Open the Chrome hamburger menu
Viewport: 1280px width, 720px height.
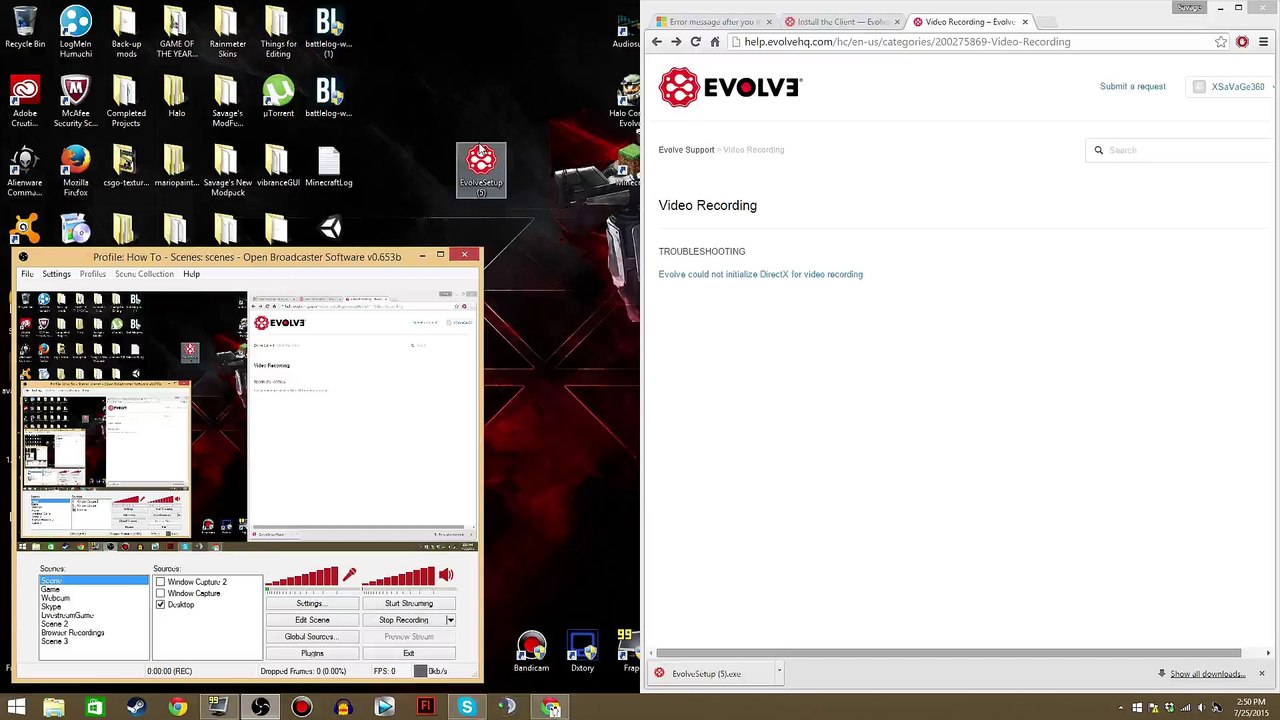pos(1264,42)
